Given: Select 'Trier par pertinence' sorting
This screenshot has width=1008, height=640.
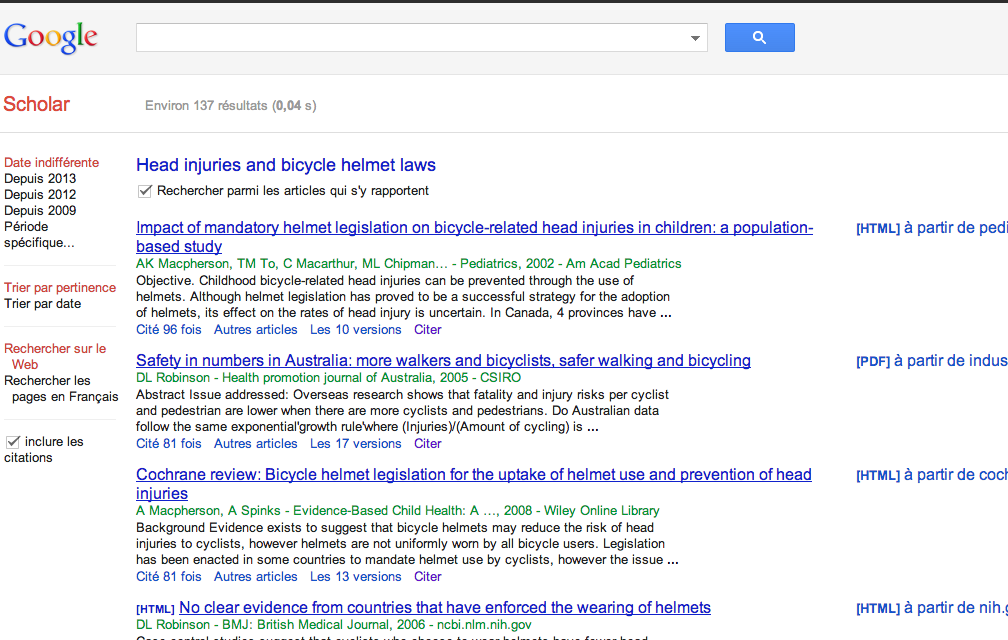Looking at the screenshot, I should pos(60,288).
